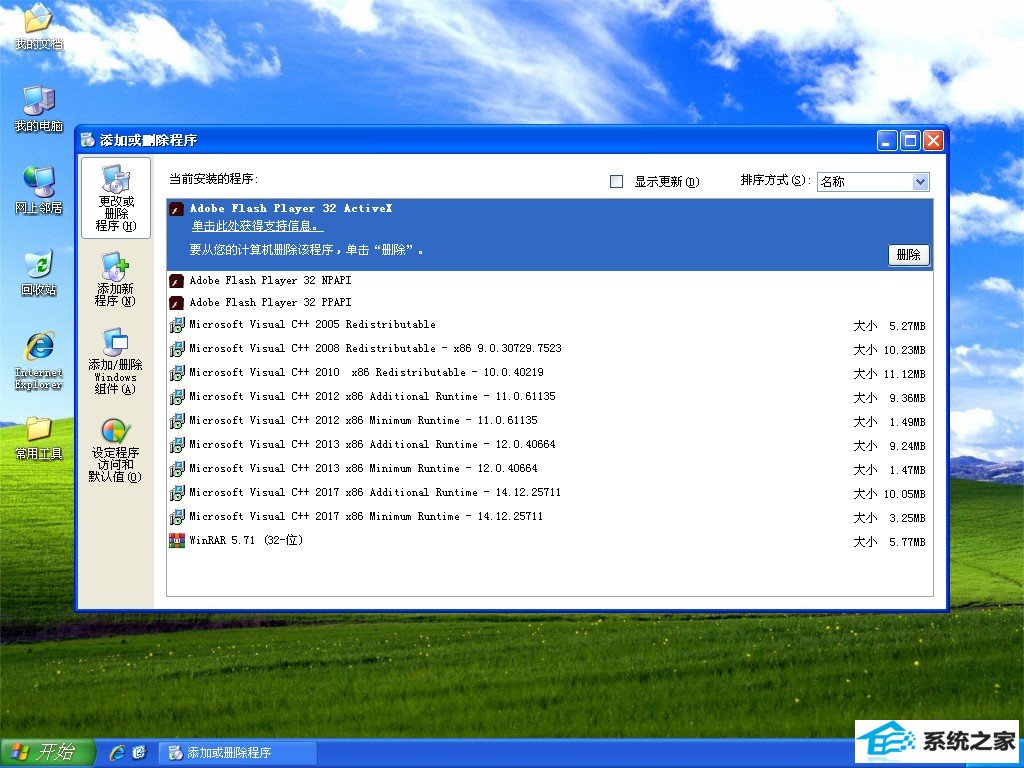Click the WinRAR 5.71 program icon
The image size is (1024, 768).
(x=176, y=541)
